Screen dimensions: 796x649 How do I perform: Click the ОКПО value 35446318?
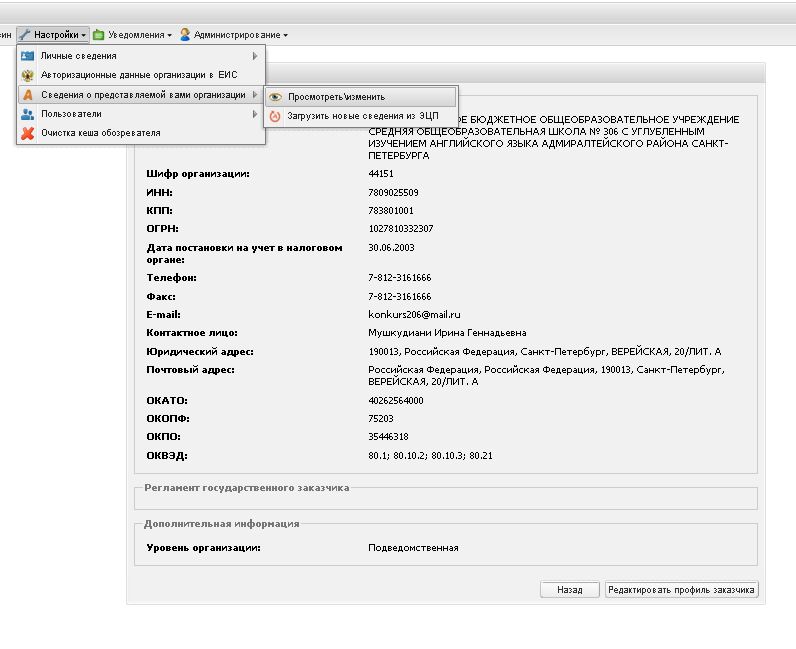(x=388, y=436)
